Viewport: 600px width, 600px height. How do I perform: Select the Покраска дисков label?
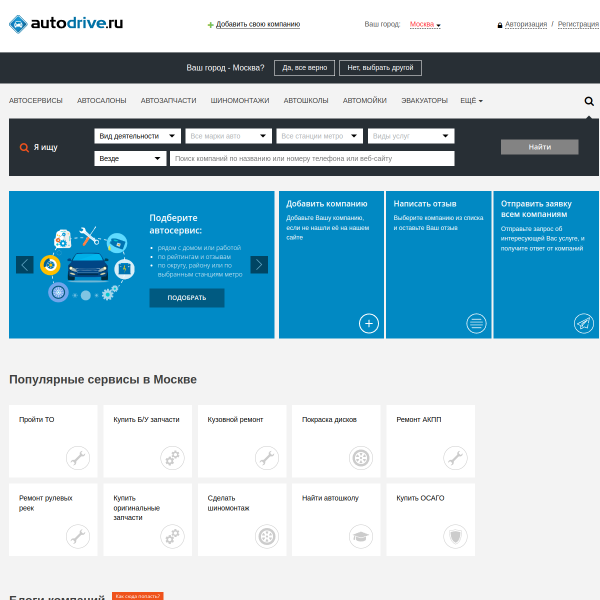coord(329,420)
